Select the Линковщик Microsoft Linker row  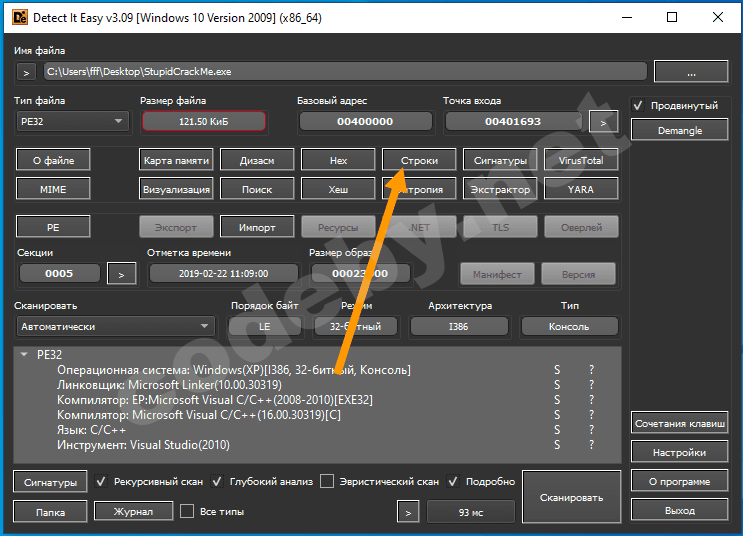tap(317, 385)
